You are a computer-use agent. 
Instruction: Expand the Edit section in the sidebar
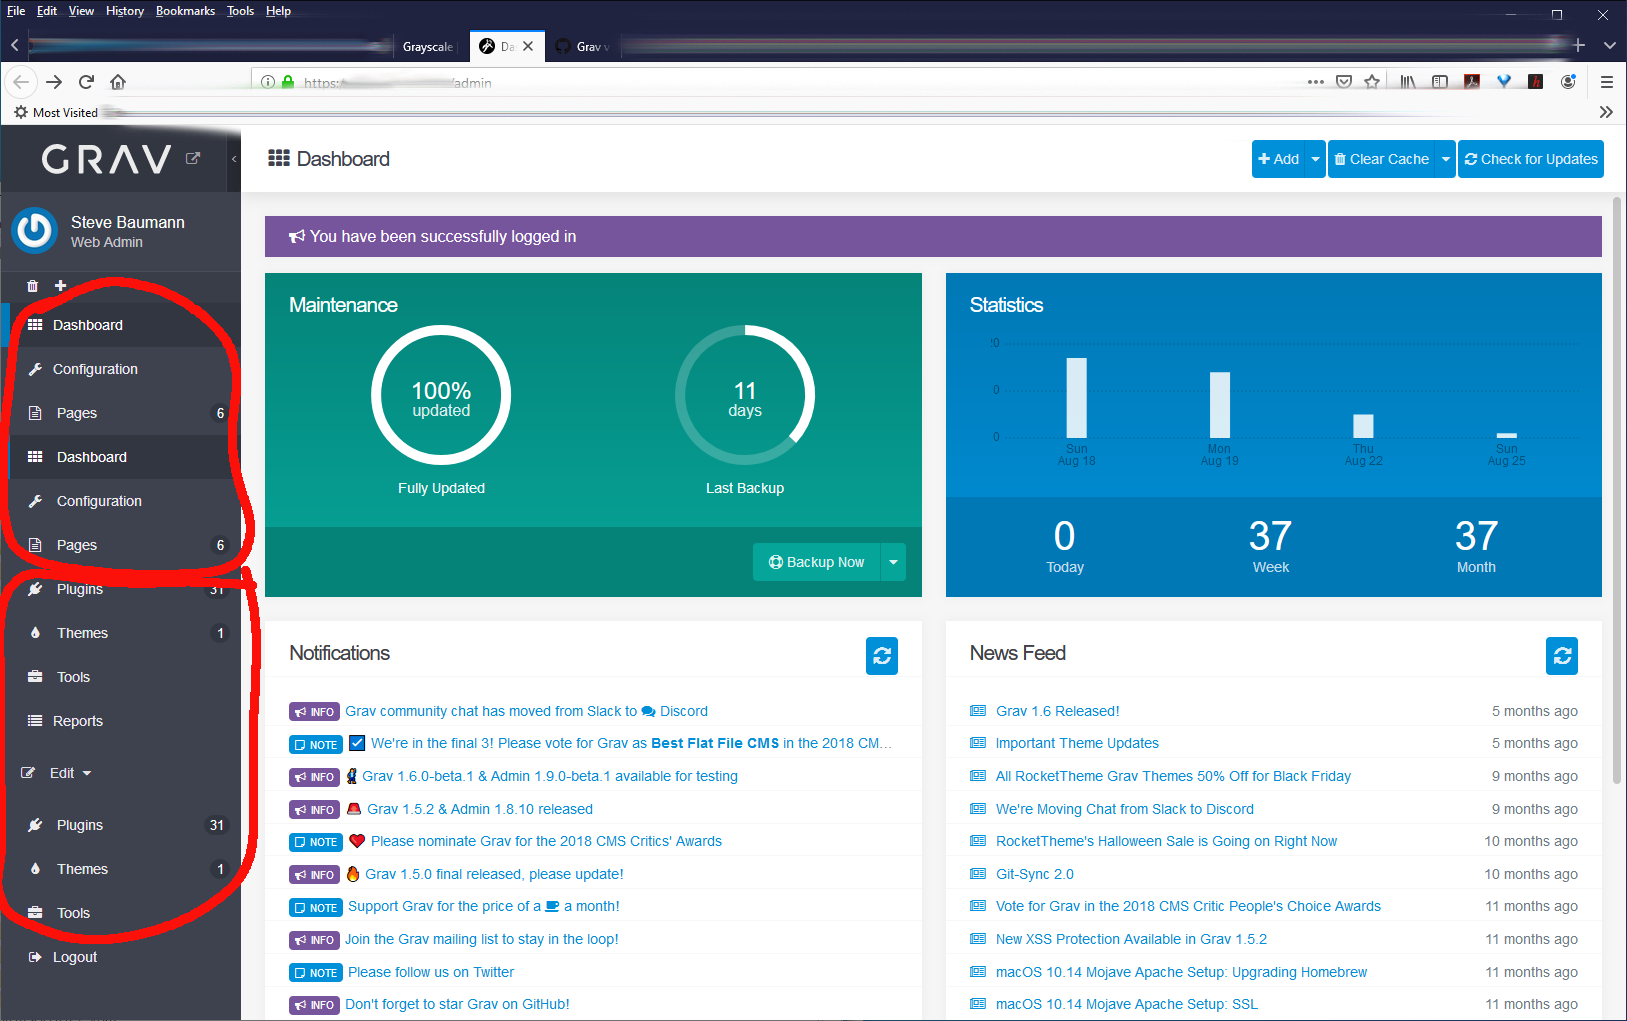click(66, 772)
